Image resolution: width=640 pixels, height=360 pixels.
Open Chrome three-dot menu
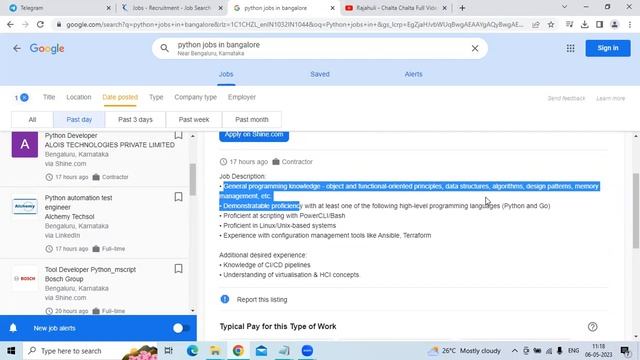click(x=630, y=24)
